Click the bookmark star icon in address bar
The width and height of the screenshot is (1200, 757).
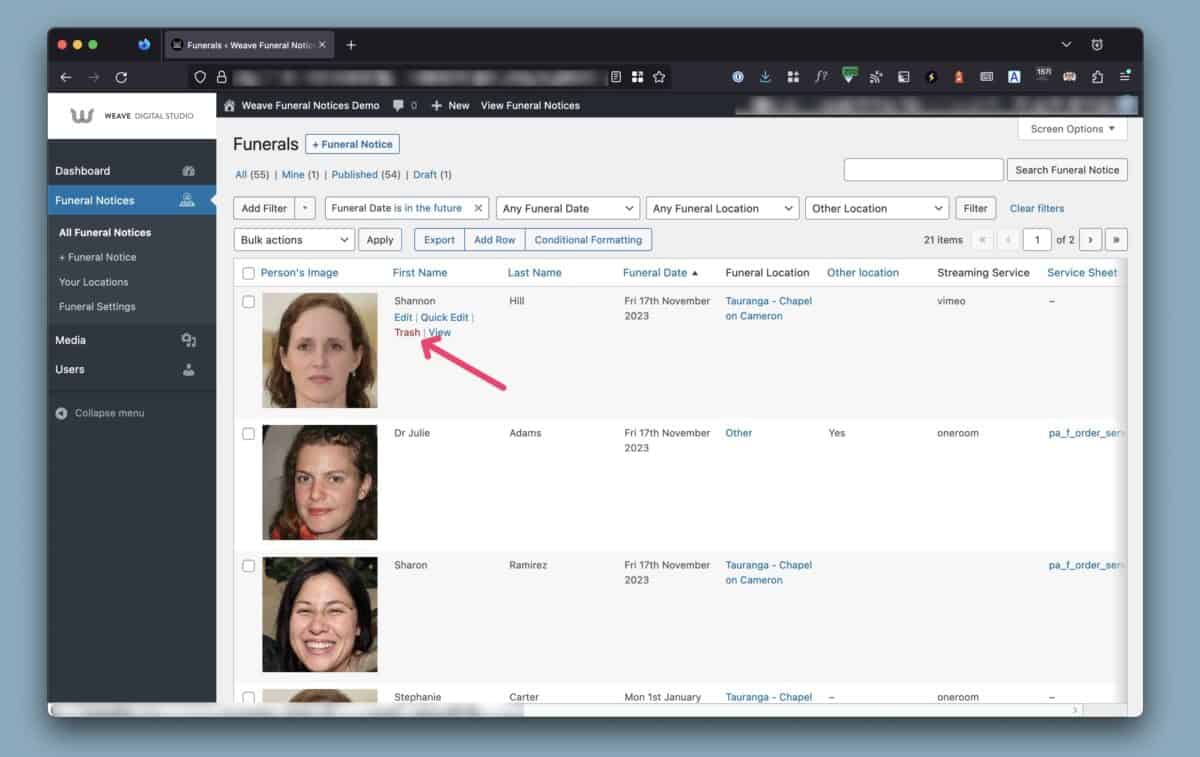pyautogui.click(x=659, y=77)
